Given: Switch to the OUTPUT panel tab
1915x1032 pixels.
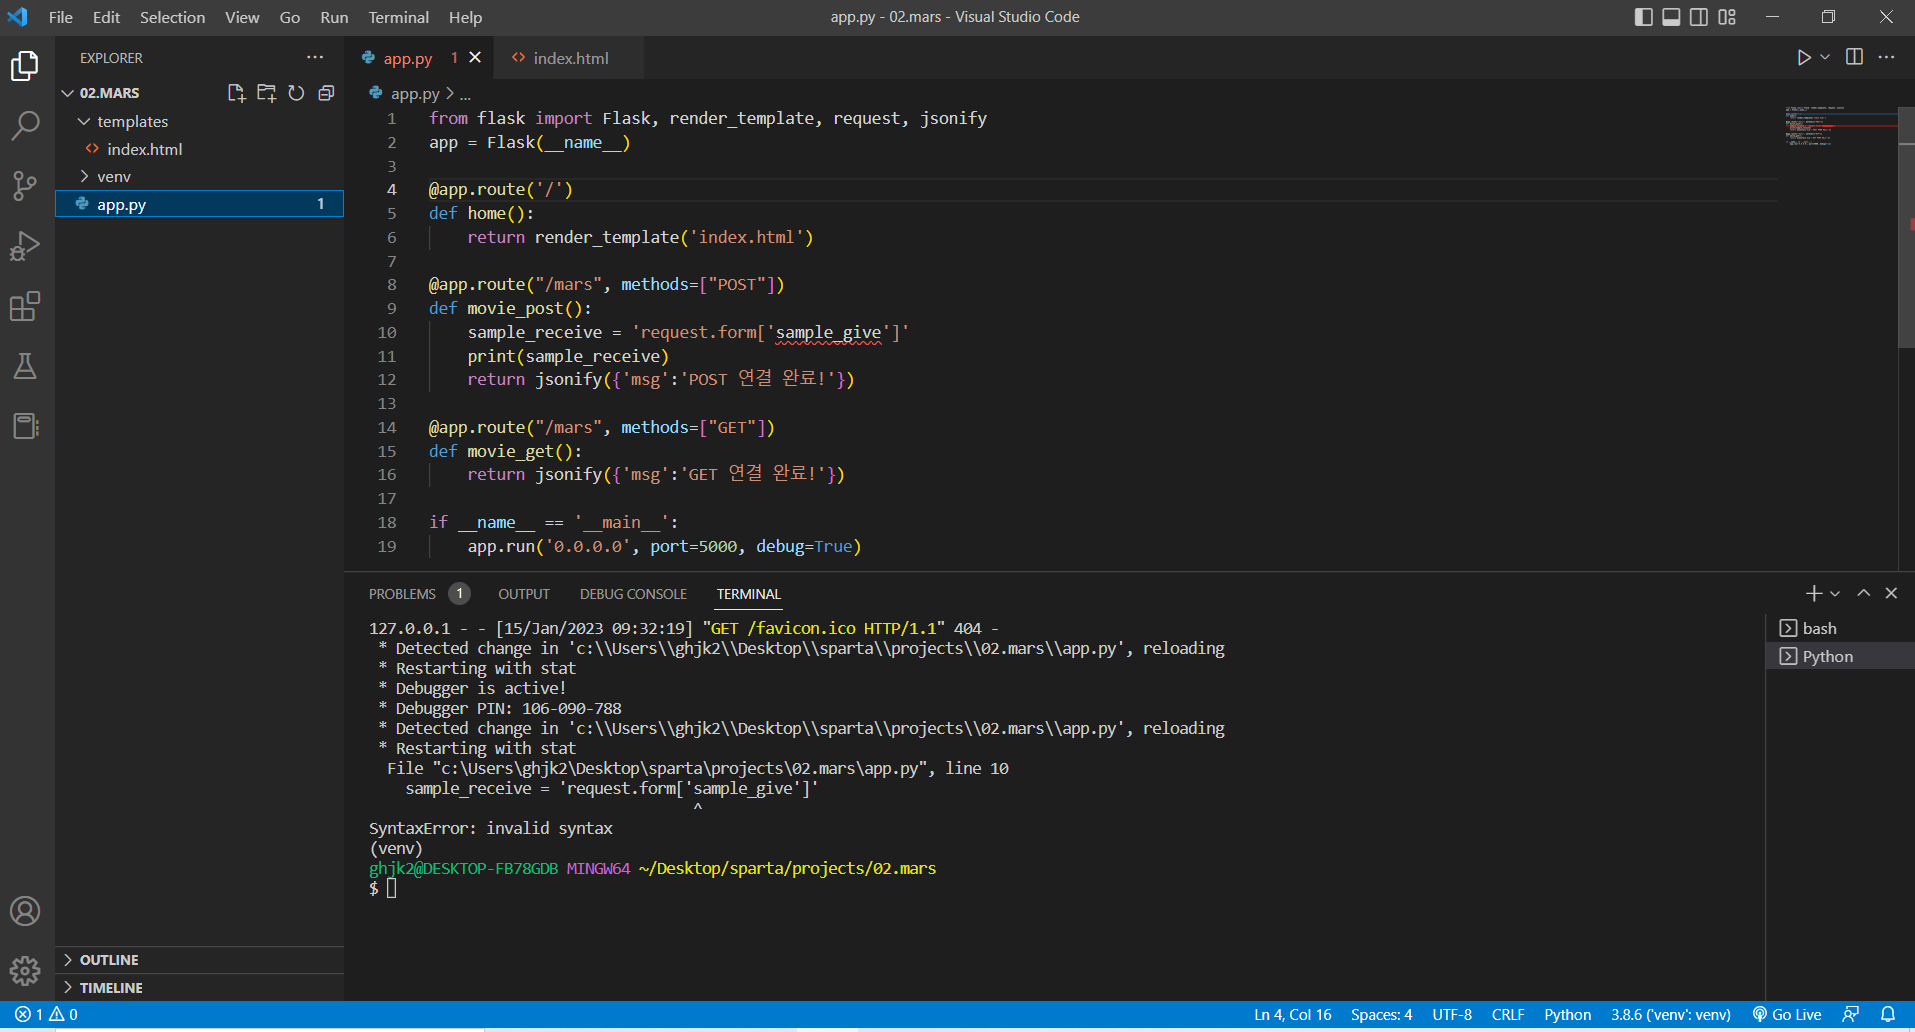Looking at the screenshot, I should [x=524, y=594].
